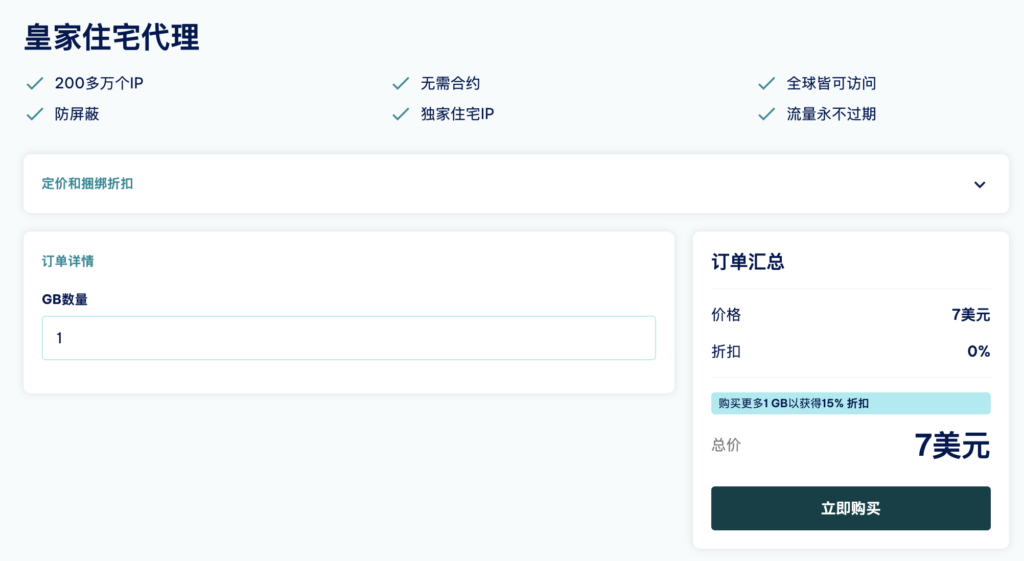Screen dimensions: 1024x561
Task: Expand the 定价和捆绑折扣 chevron arrow
Action: tap(980, 184)
